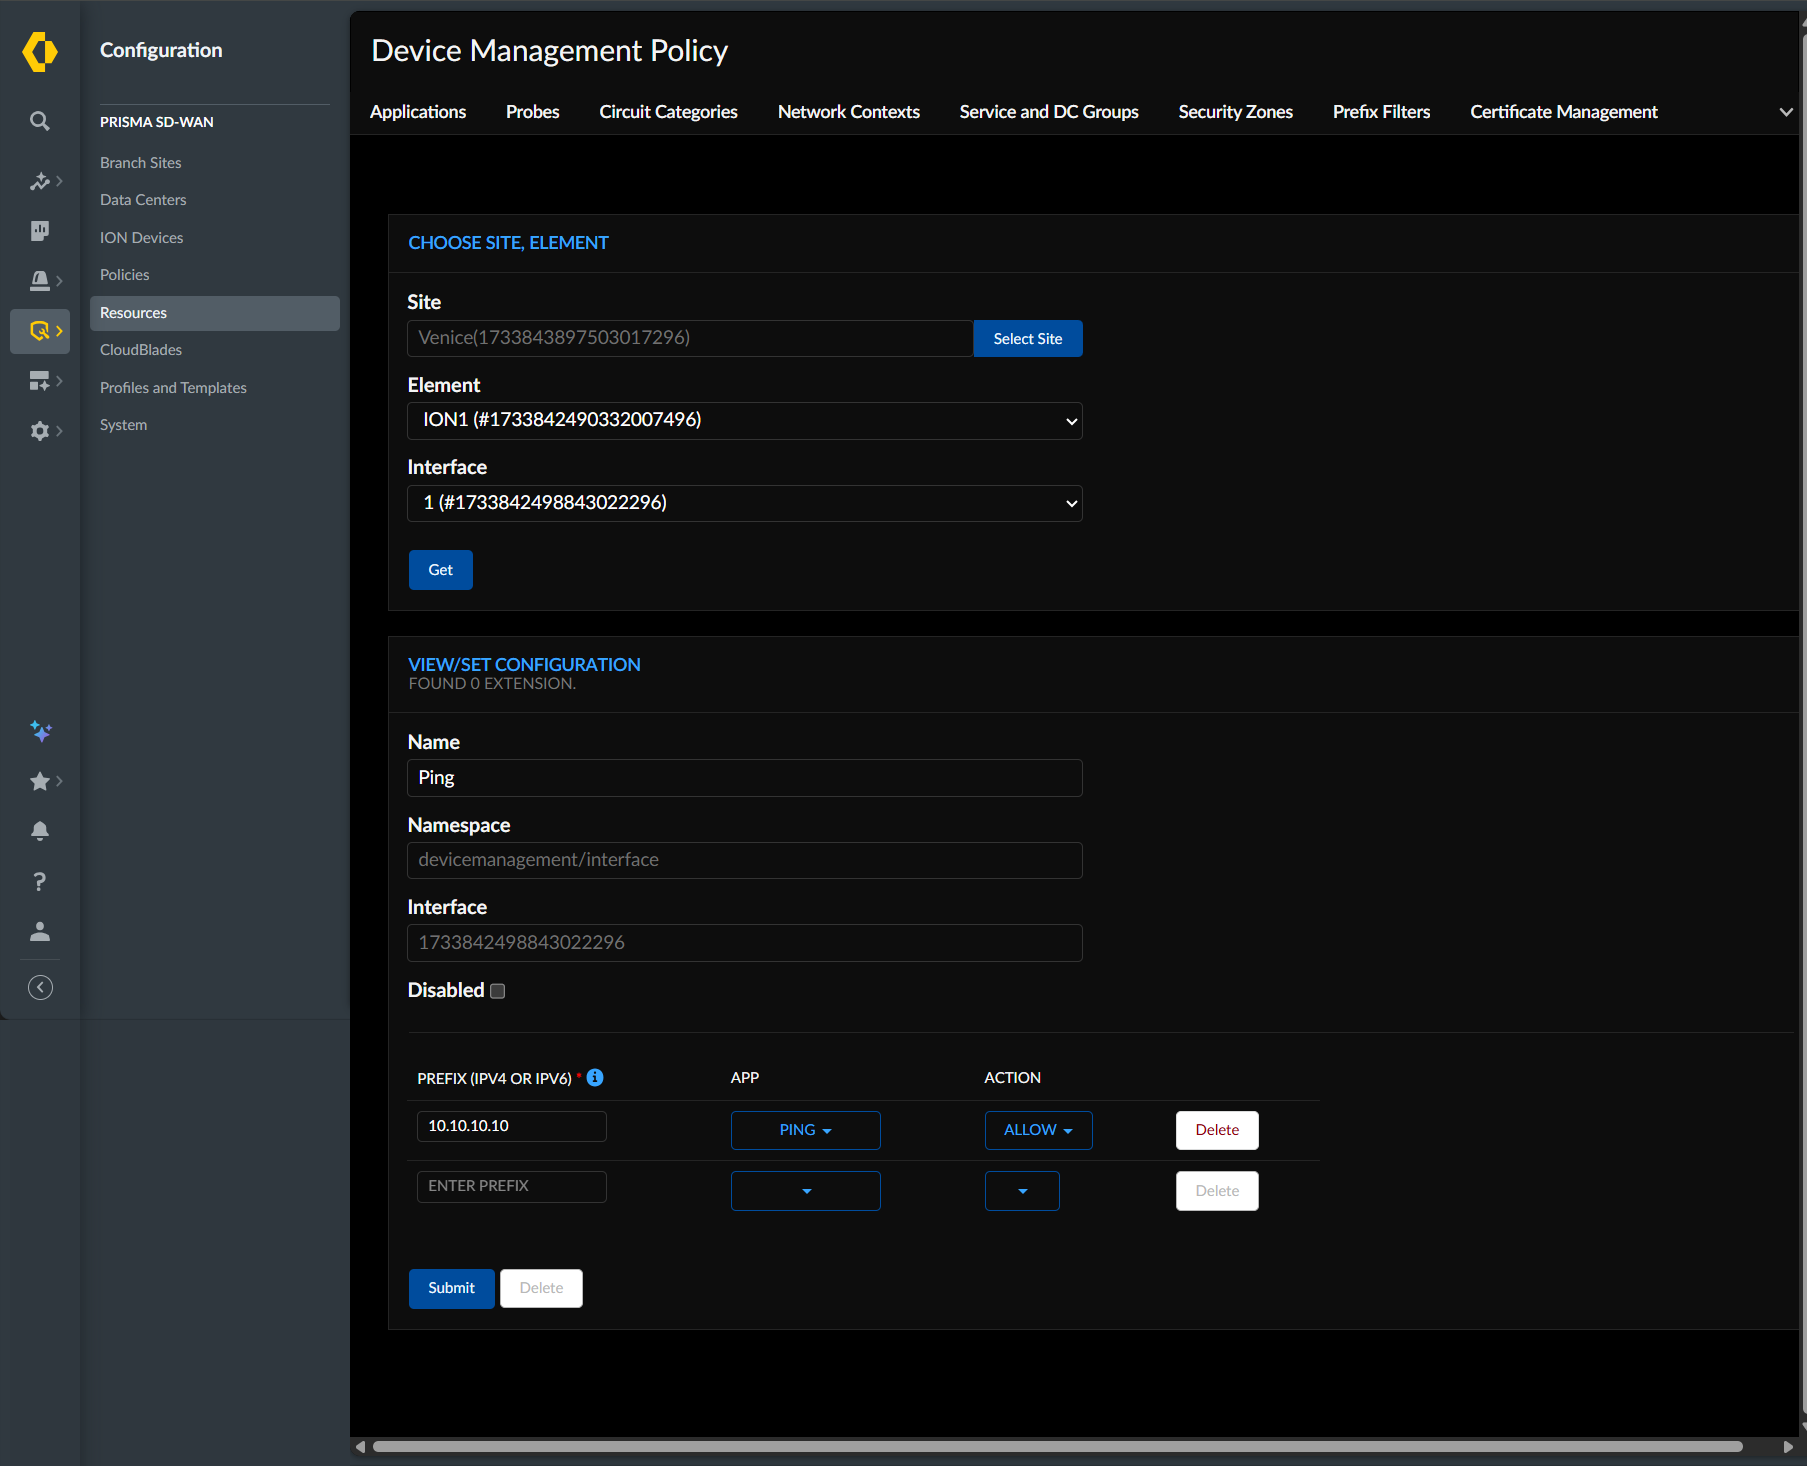Open the ALLOW action dropdown
The image size is (1807, 1466).
[1038, 1130]
